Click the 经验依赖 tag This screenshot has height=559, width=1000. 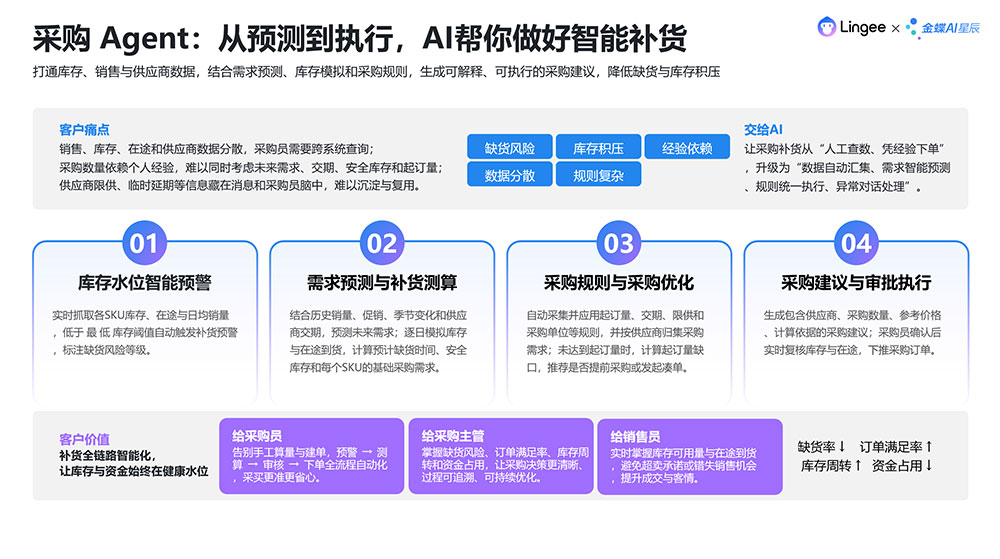(x=687, y=147)
